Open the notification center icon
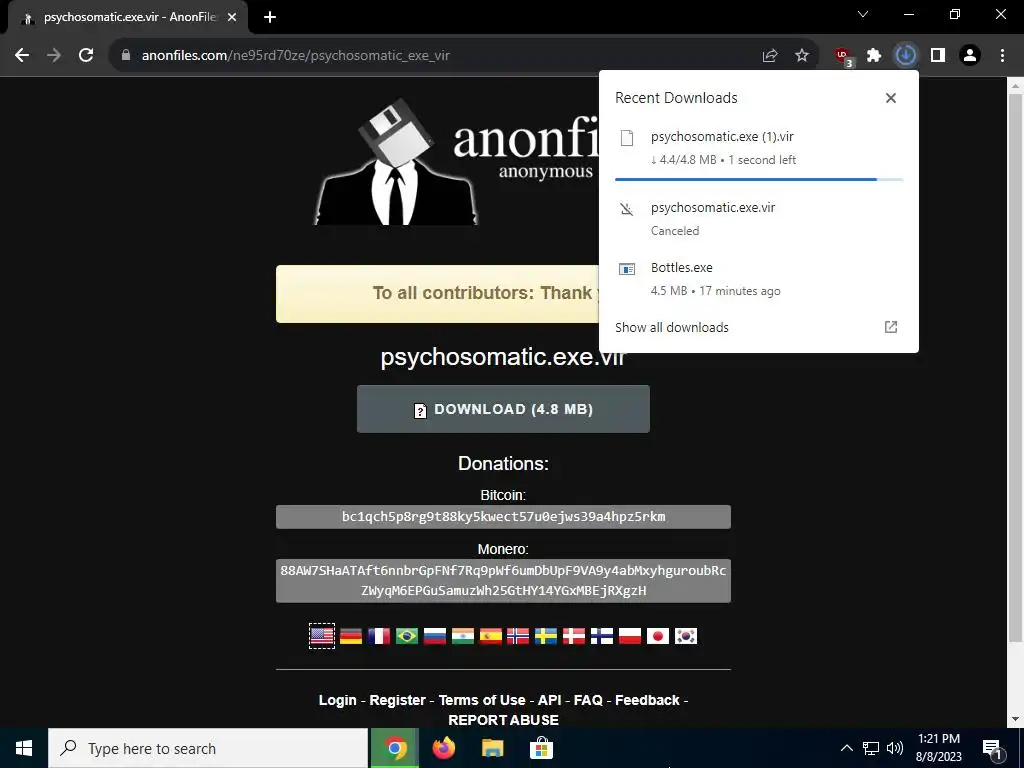This screenshot has height=768, width=1024. coord(992,749)
